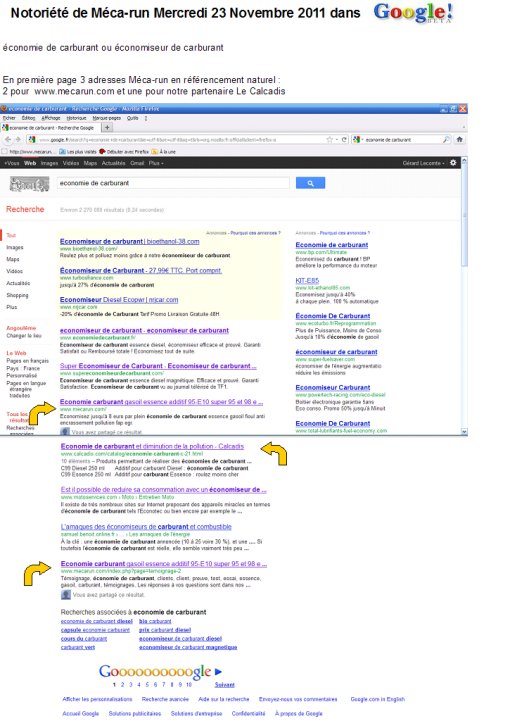Open the Historique menu
Viewport: 510px width, 728px height.
point(77,118)
